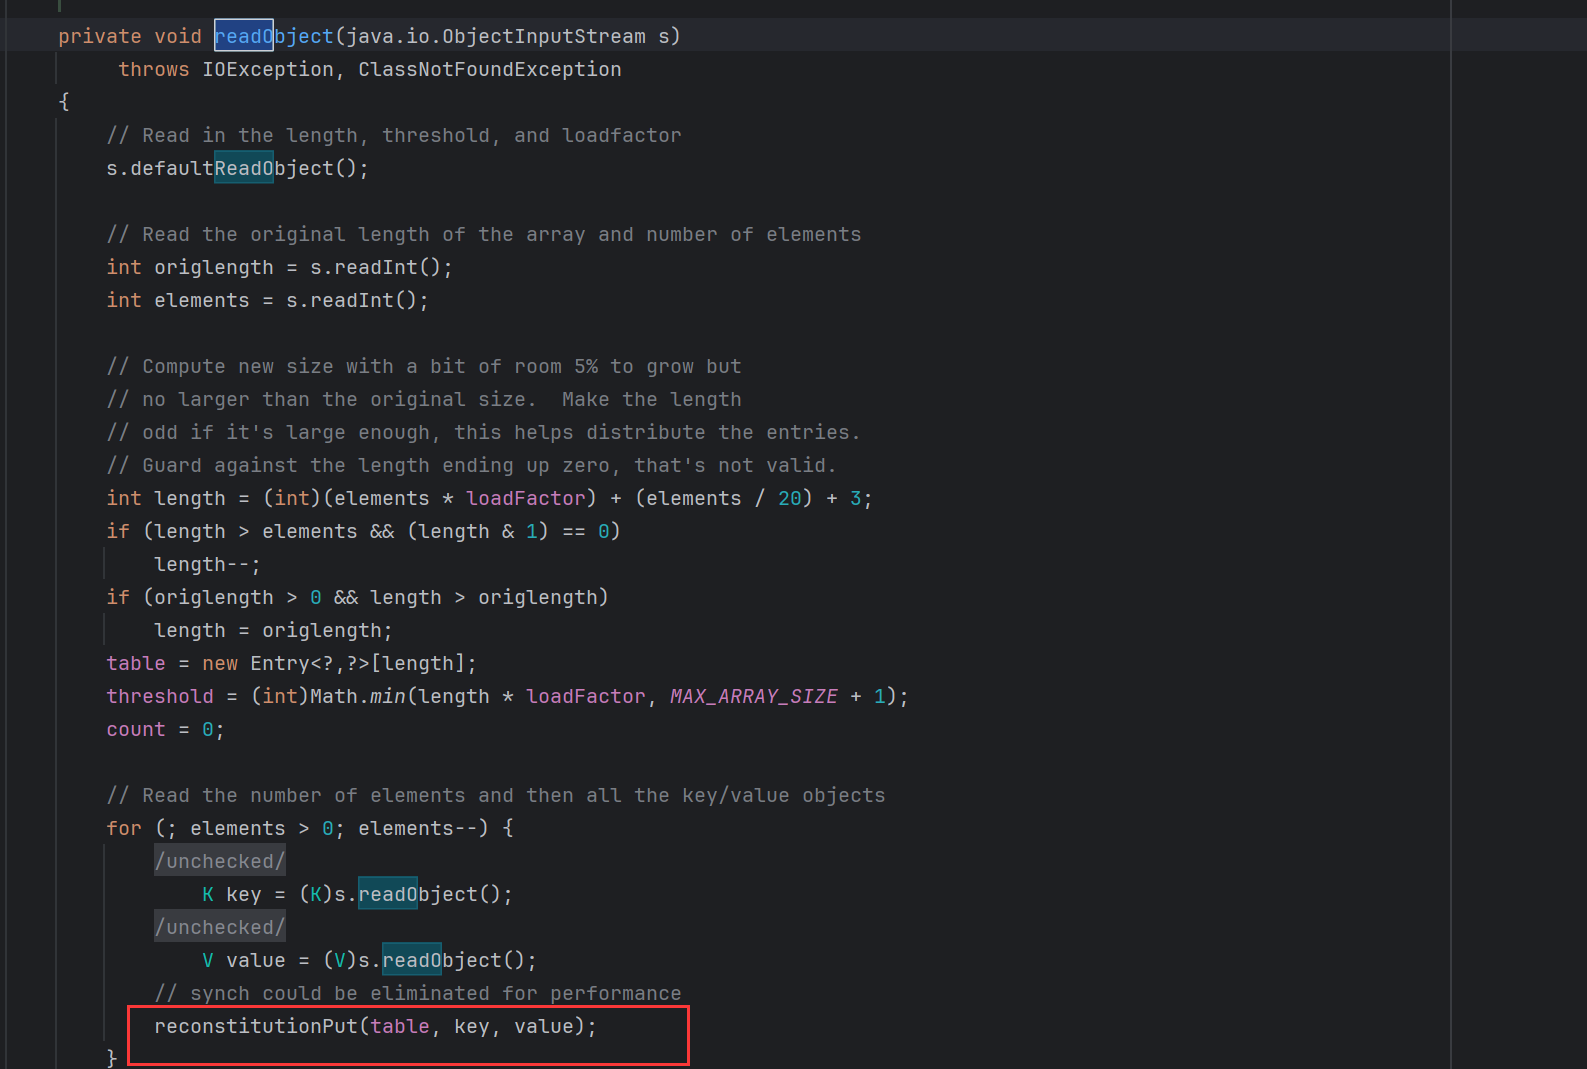The height and width of the screenshot is (1069, 1587).
Task: Click the 'synch could be eliminated' comment
Action: (418, 993)
